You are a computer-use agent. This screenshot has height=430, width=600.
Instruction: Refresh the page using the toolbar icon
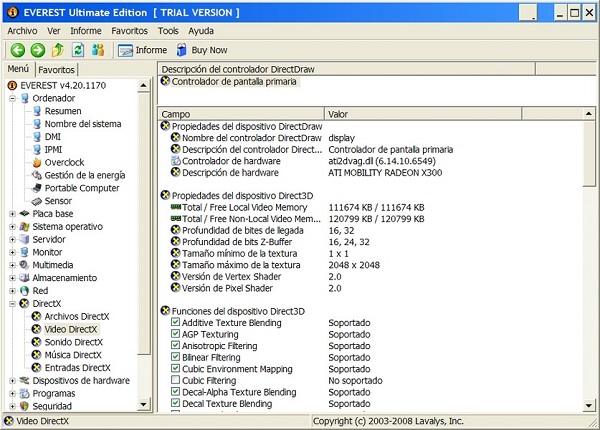tap(78, 50)
